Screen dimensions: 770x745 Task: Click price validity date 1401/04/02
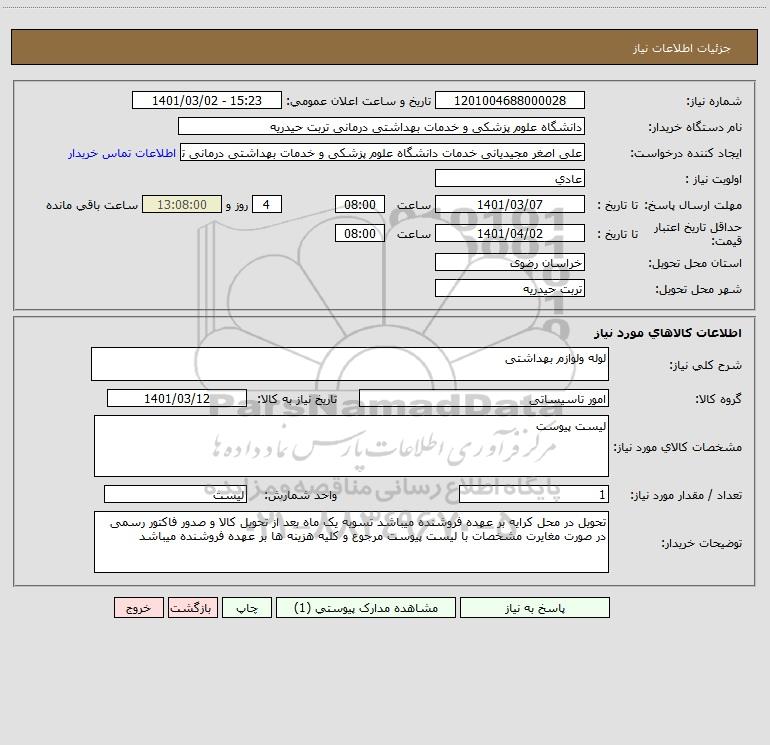coord(510,233)
